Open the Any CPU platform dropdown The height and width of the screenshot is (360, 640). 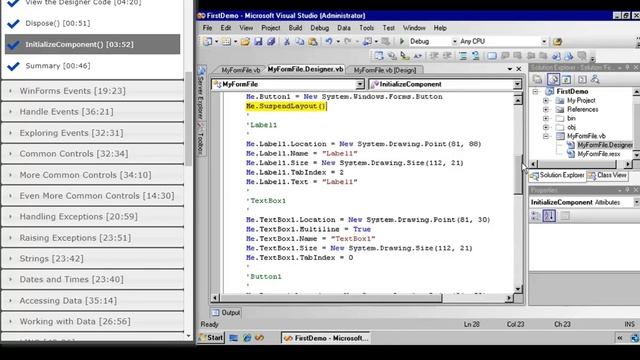[x=544, y=42]
